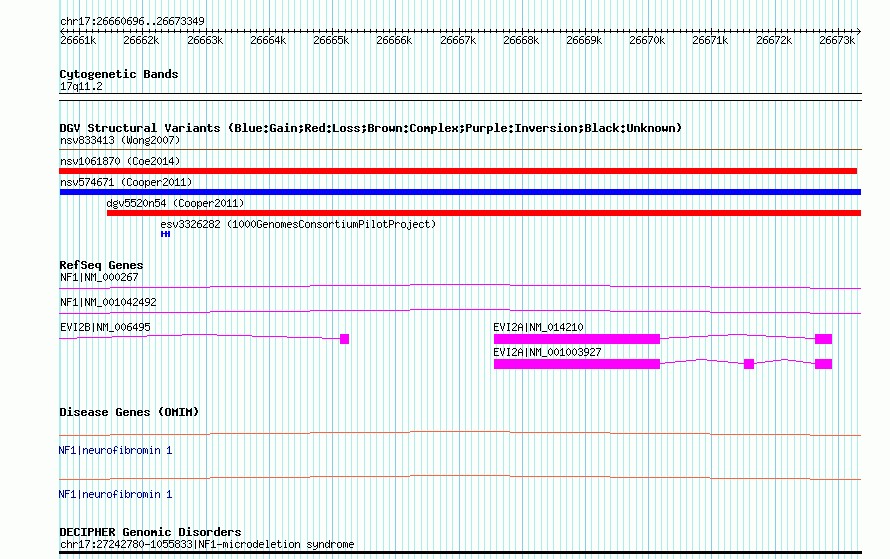
Task: Click the large EVI2A NM_014210 exon bar
Action: click(x=577, y=339)
